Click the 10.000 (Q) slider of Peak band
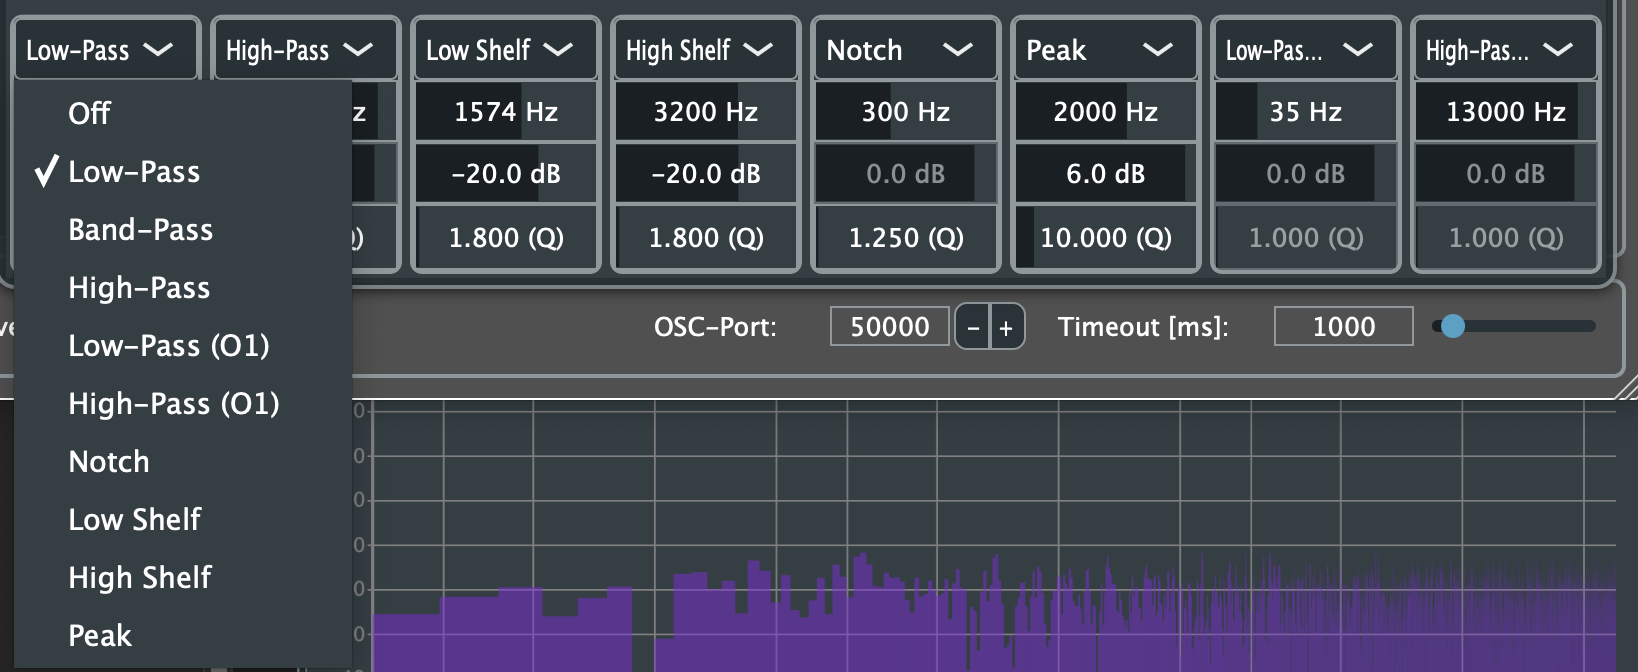Screen dimensions: 1638x672 point(1105,238)
